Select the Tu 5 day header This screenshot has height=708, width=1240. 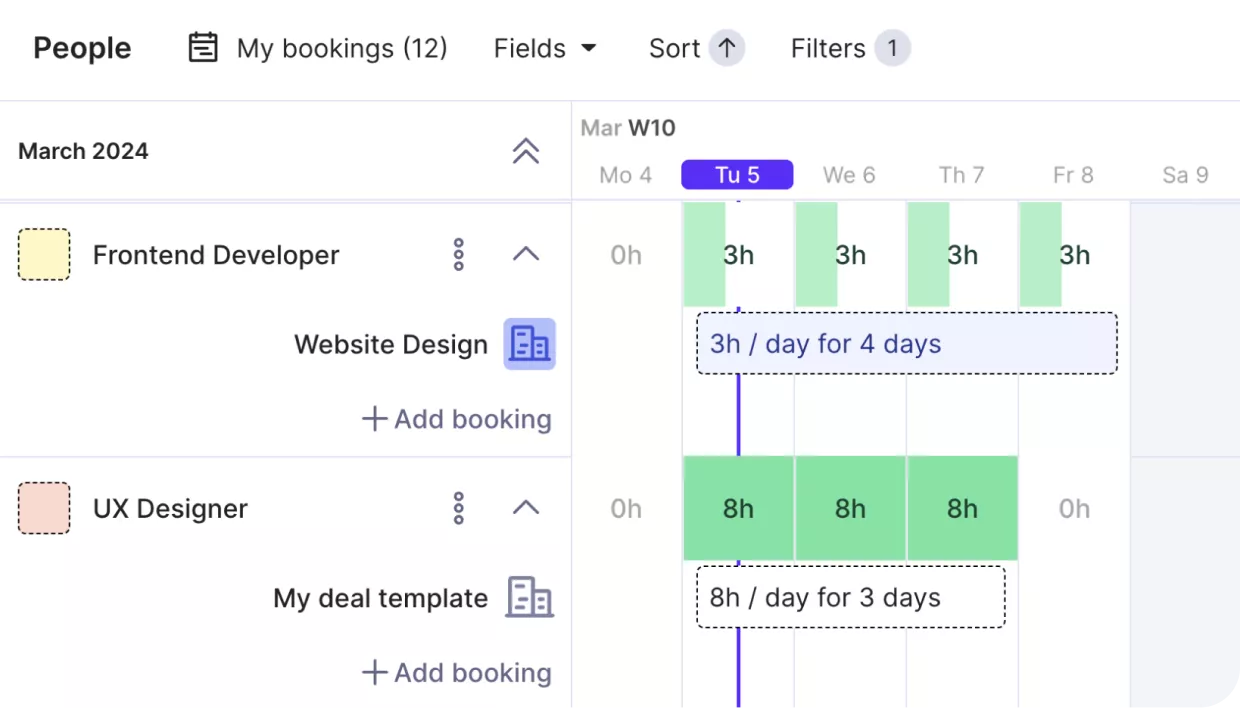click(737, 175)
